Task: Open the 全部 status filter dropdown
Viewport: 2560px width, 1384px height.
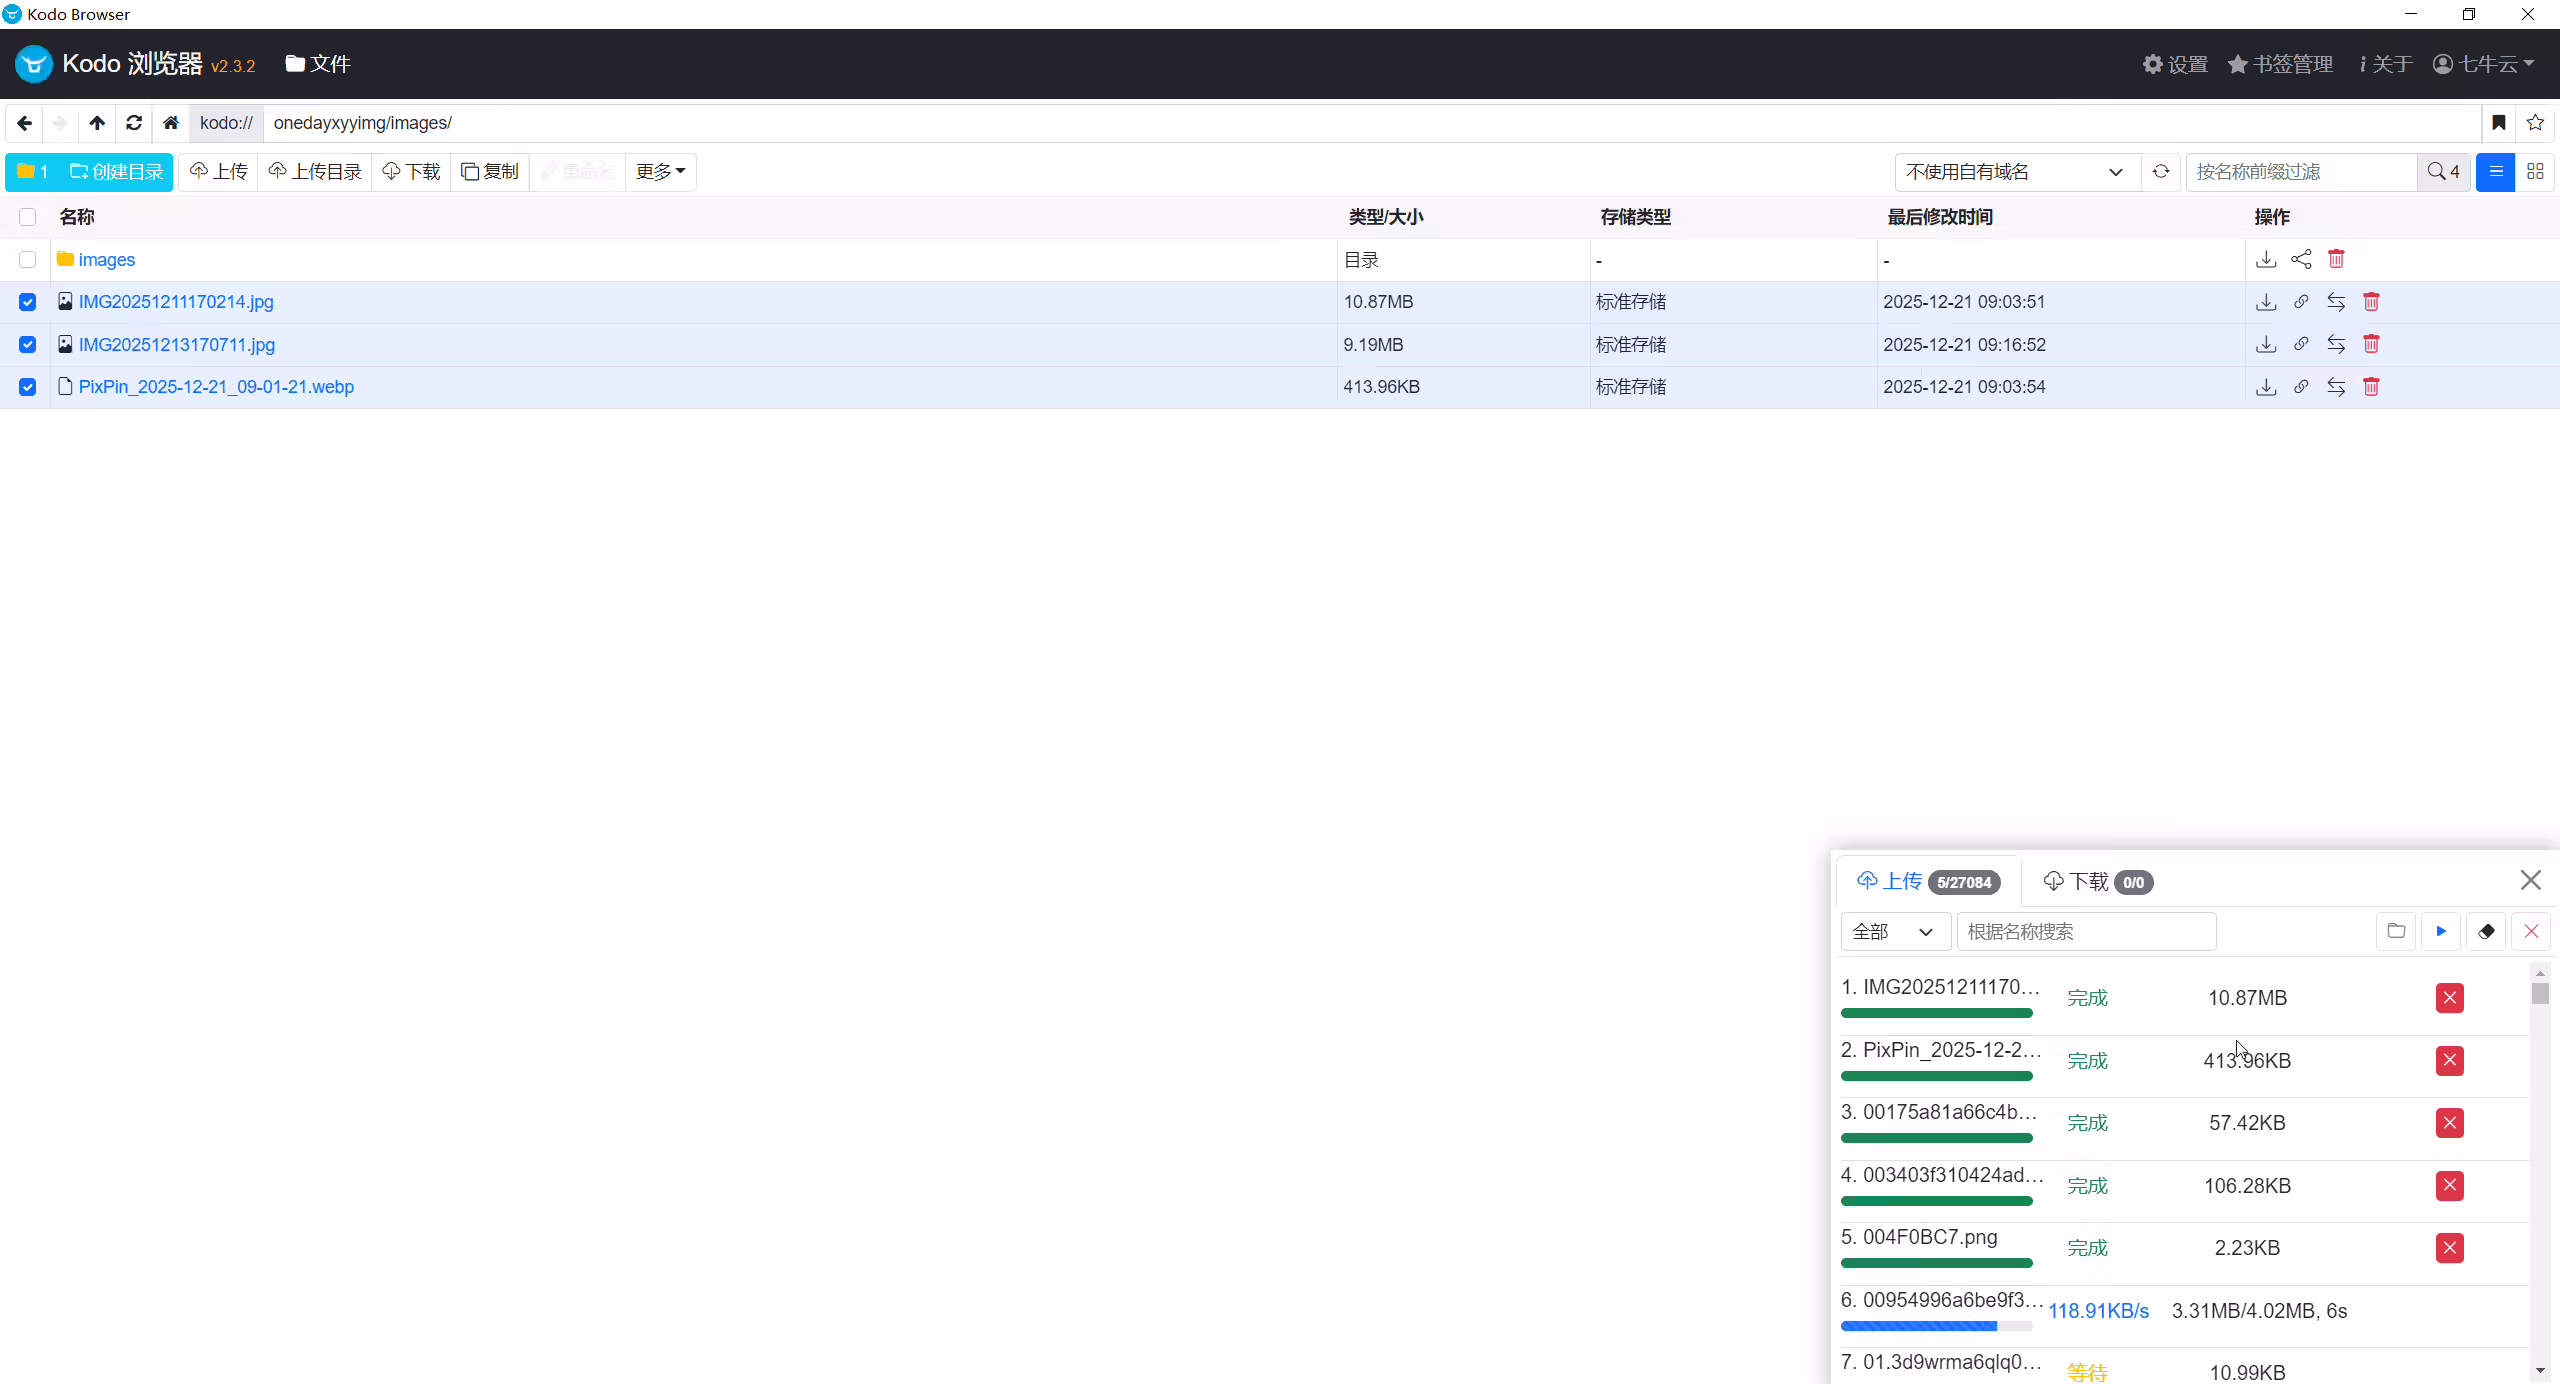Action: [x=1893, y=931]
